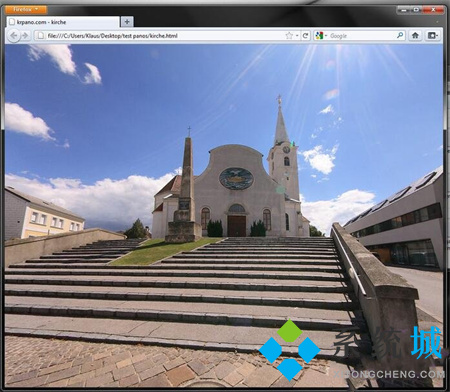The width and height of the screenshot is (450, 392).
Task: Run search with the magnifier icon
Action: tap(400, 35)
